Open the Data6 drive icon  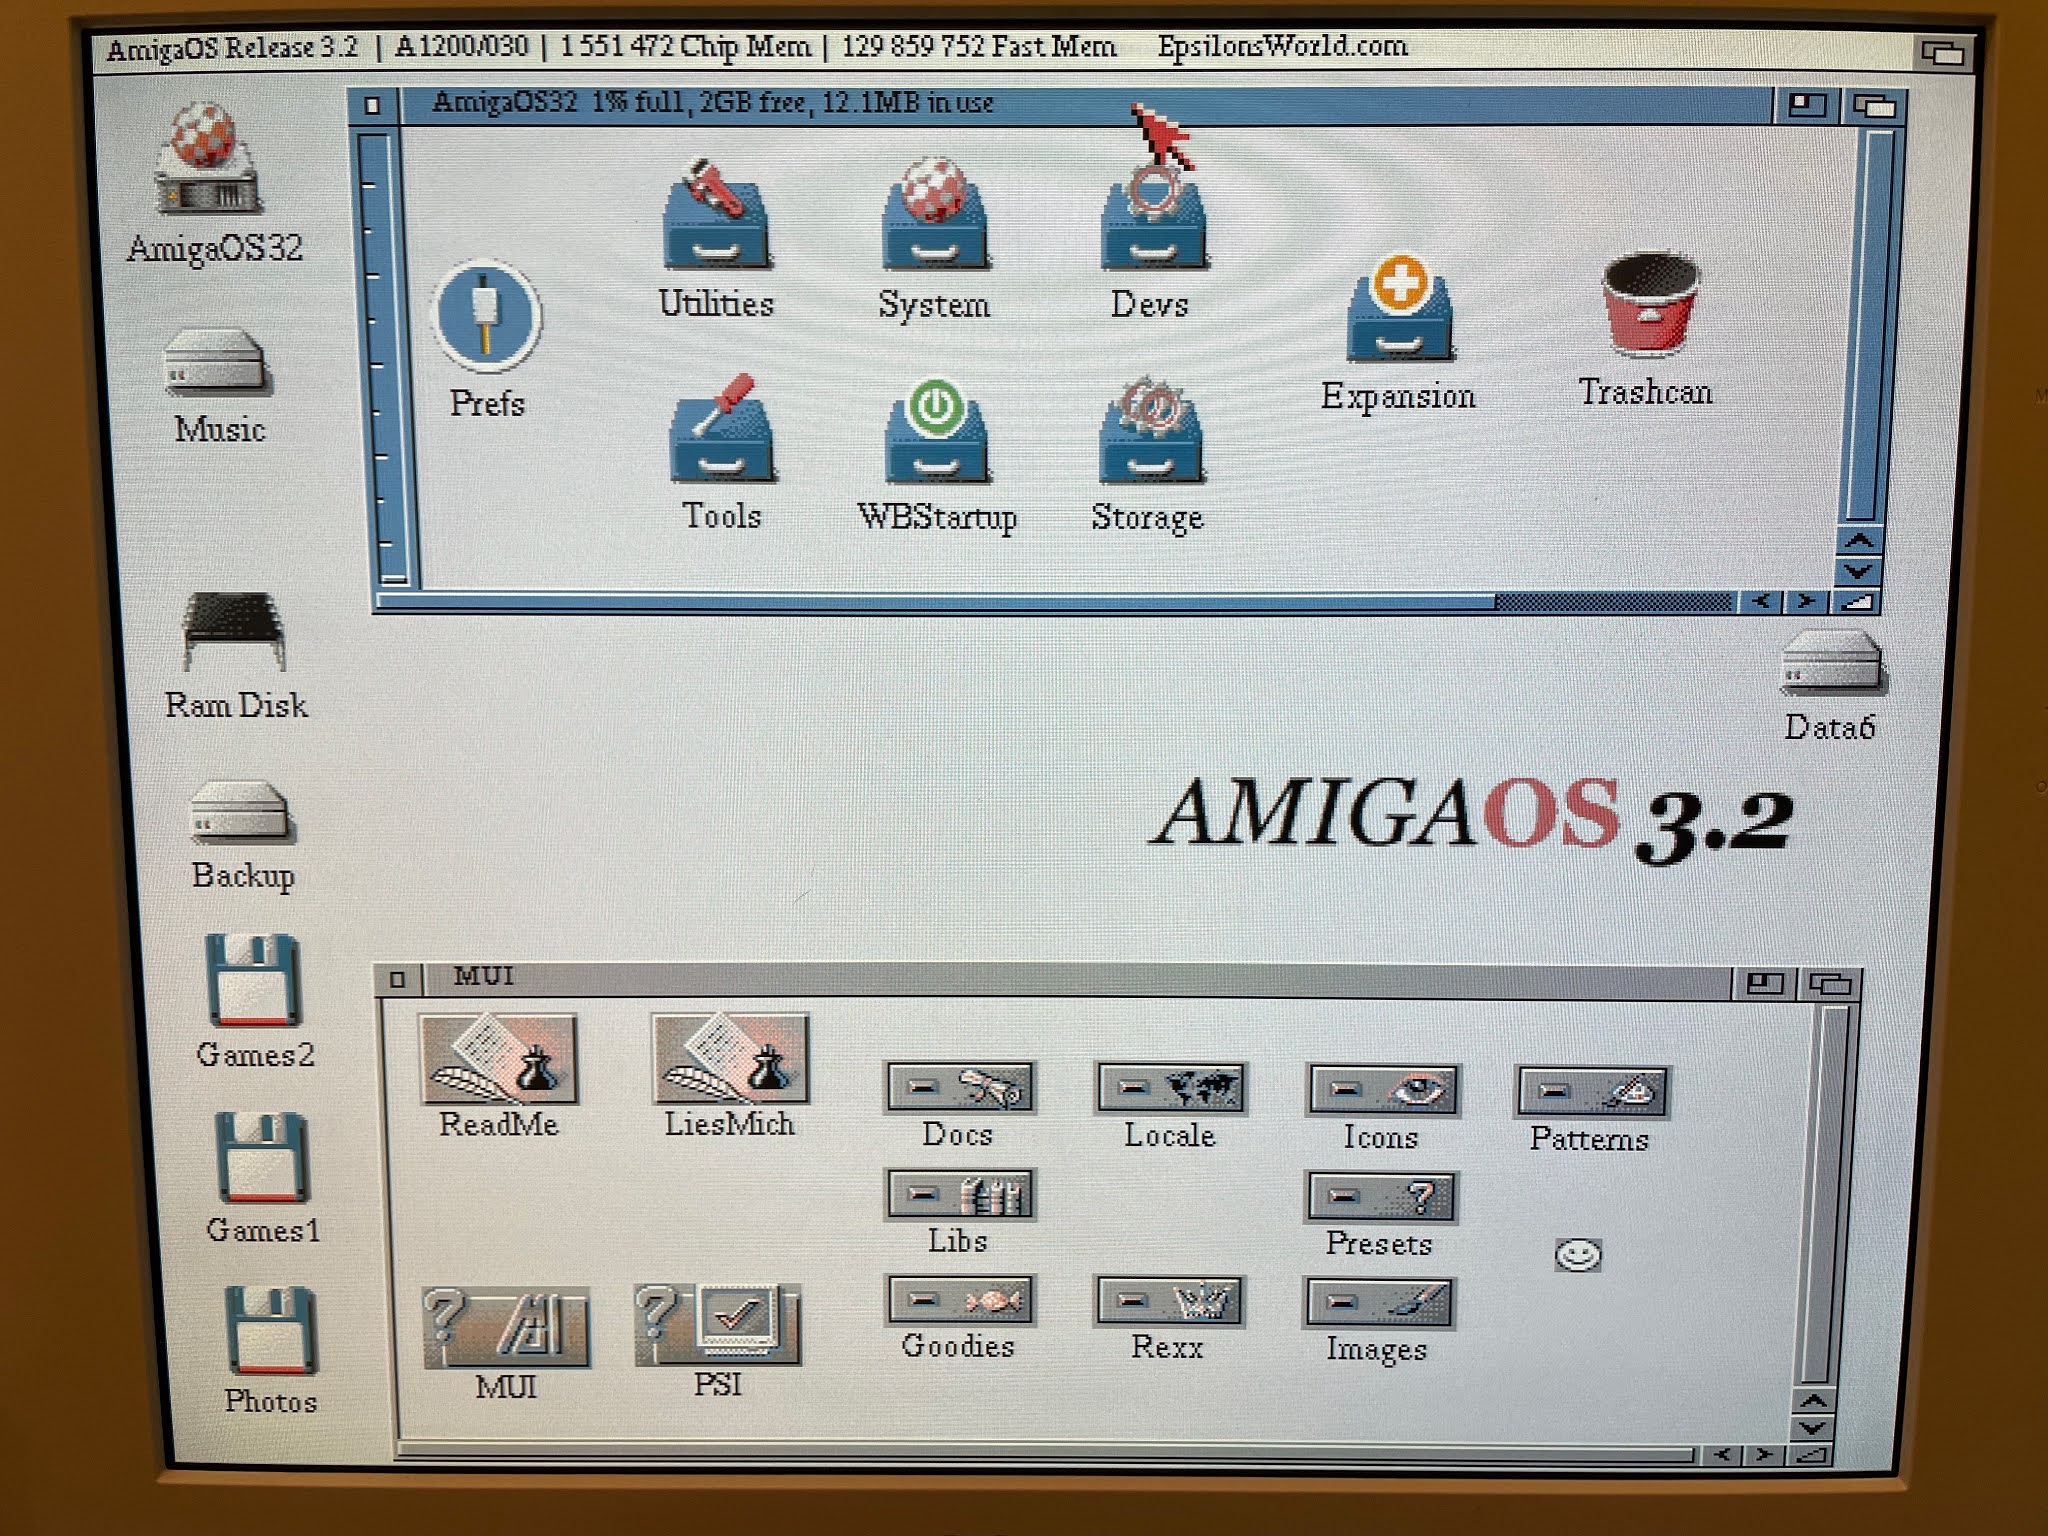click(1832, 662)
